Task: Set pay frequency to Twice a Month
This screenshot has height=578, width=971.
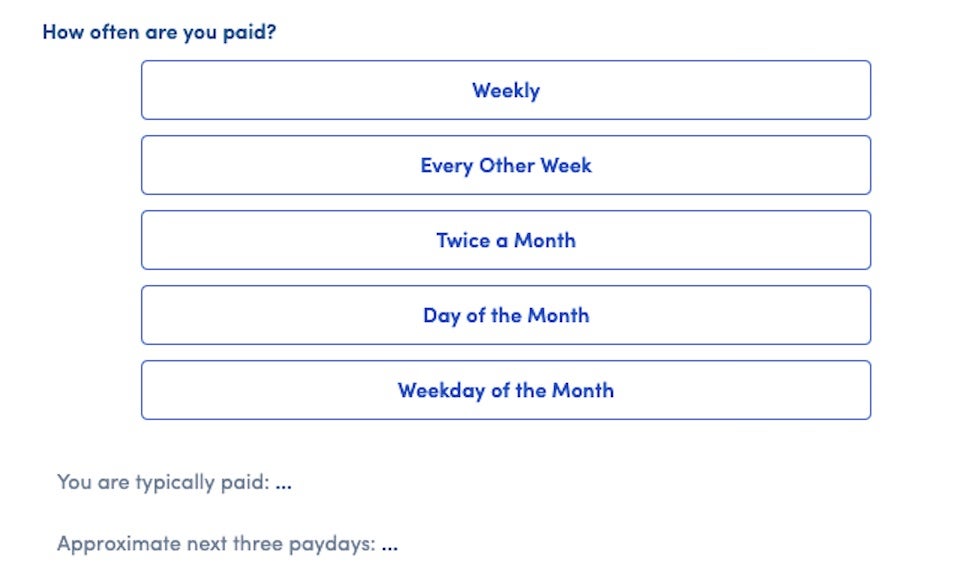Action: tap(505, 240)
